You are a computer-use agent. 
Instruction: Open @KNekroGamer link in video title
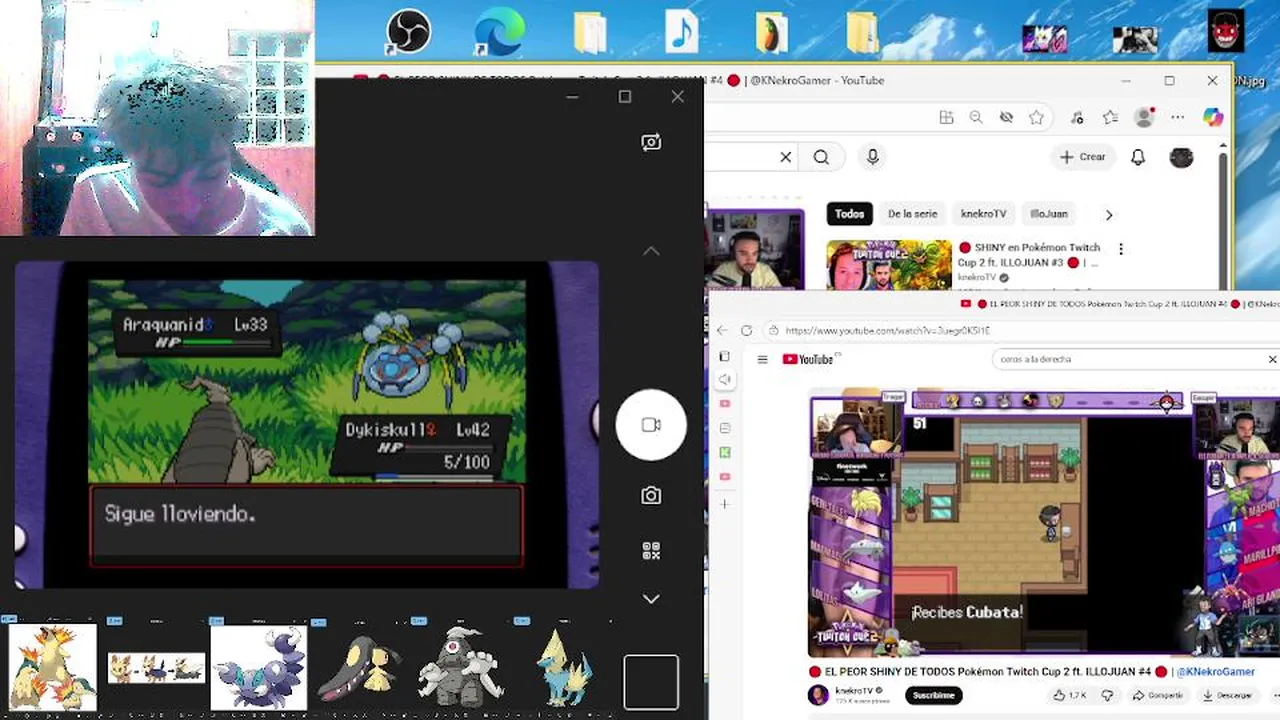pos(1215,672)
